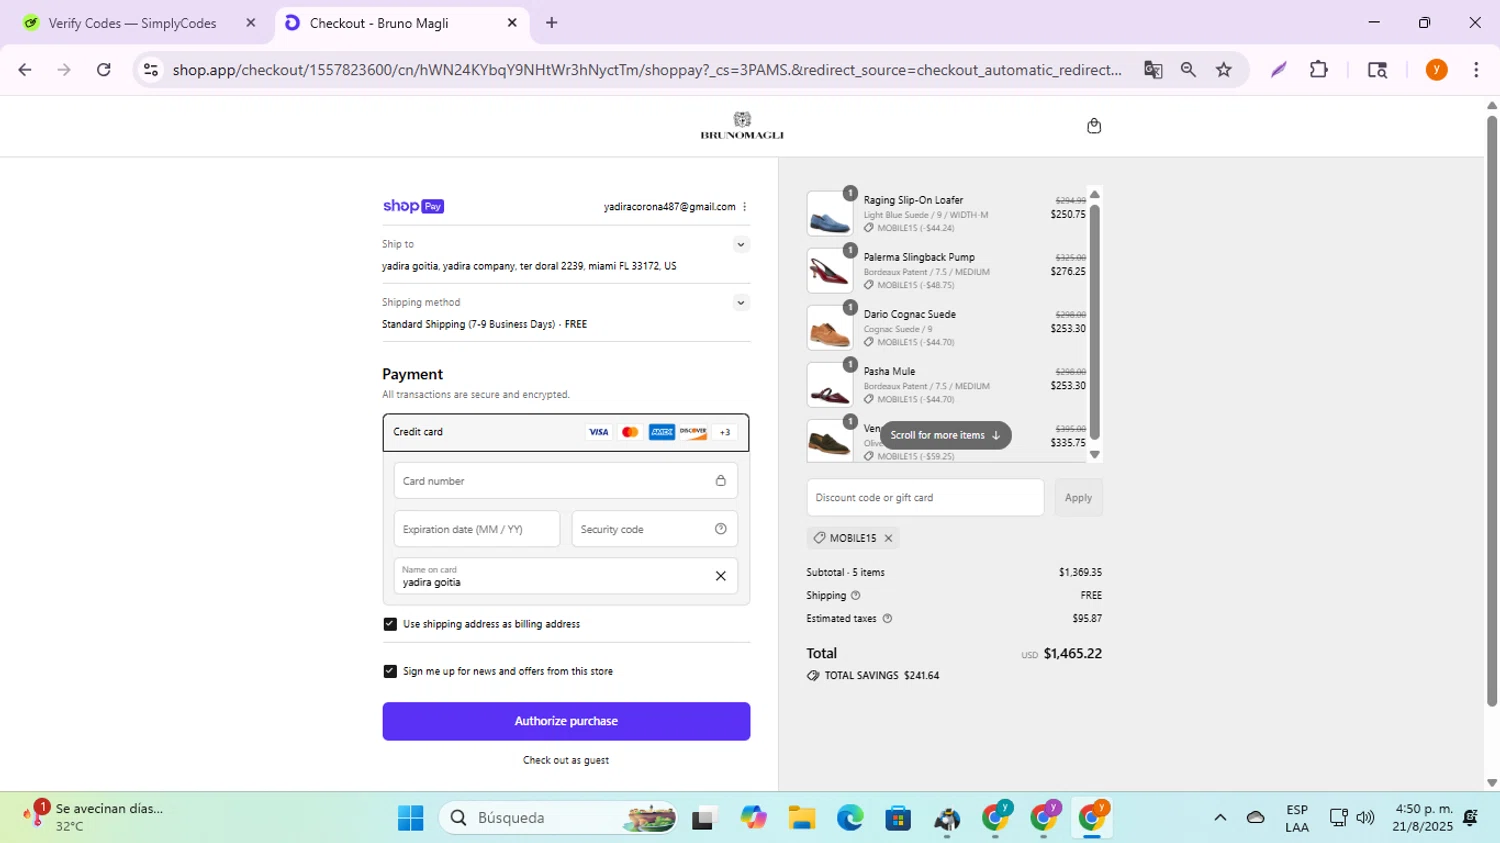The height and width of the screenshot is (843, 1500).
Task: Click the Raging Slip-On Loafer thumbnail
Action: (830, 214)
